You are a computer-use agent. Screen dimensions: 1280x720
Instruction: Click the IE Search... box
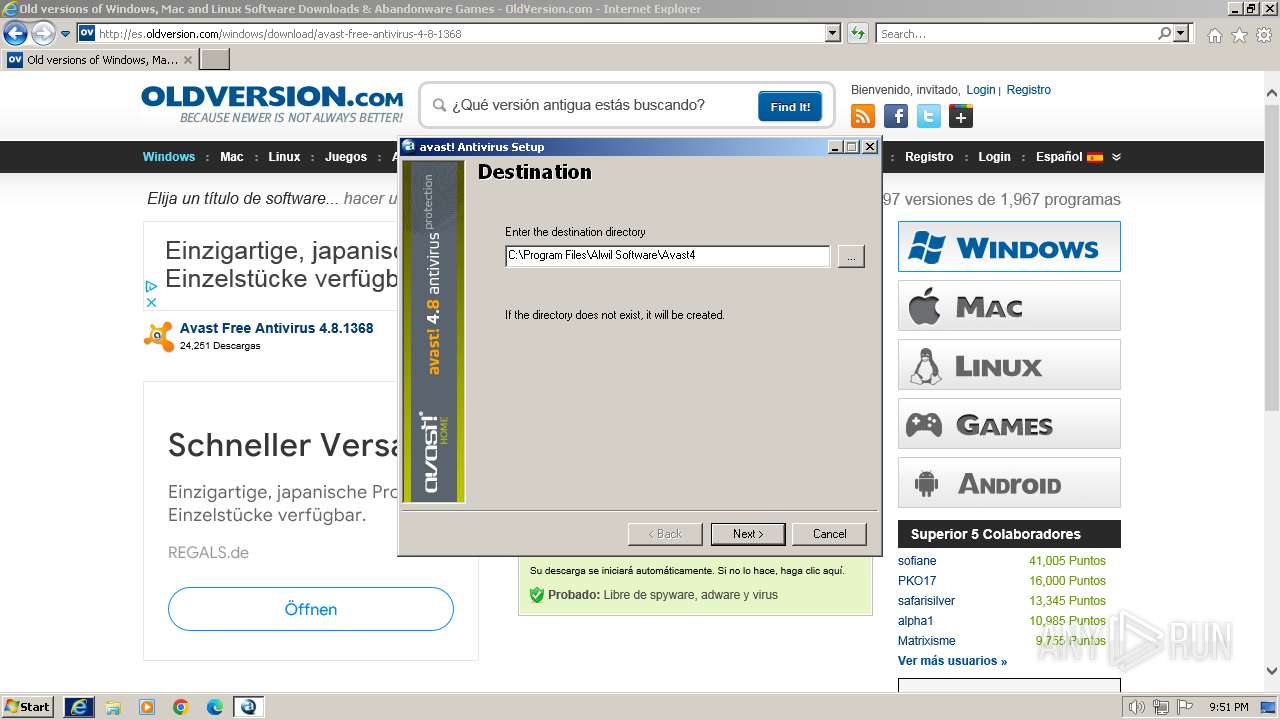[x=1015, y=33]
